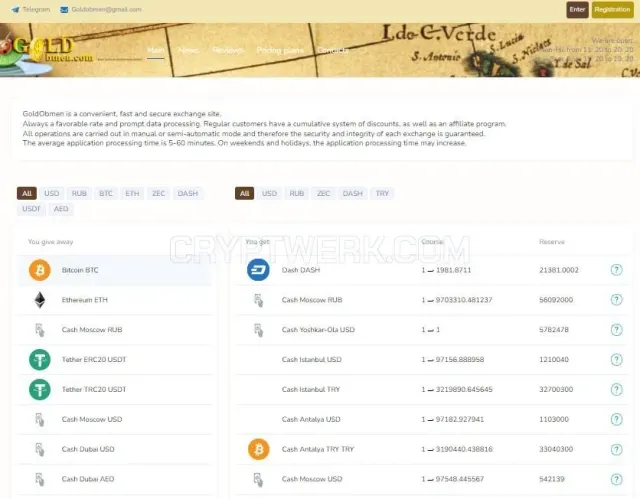This screenshot has width=640, height=499.
Task: Filter receive list by ZEC
Action: point(323,193)
